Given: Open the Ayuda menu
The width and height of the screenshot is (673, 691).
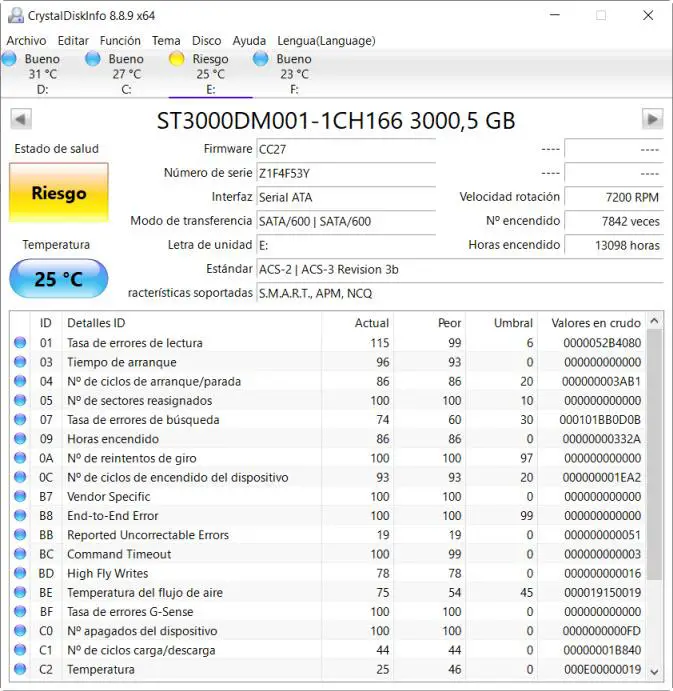Looking at the screenshot, I should click(249, 41).
